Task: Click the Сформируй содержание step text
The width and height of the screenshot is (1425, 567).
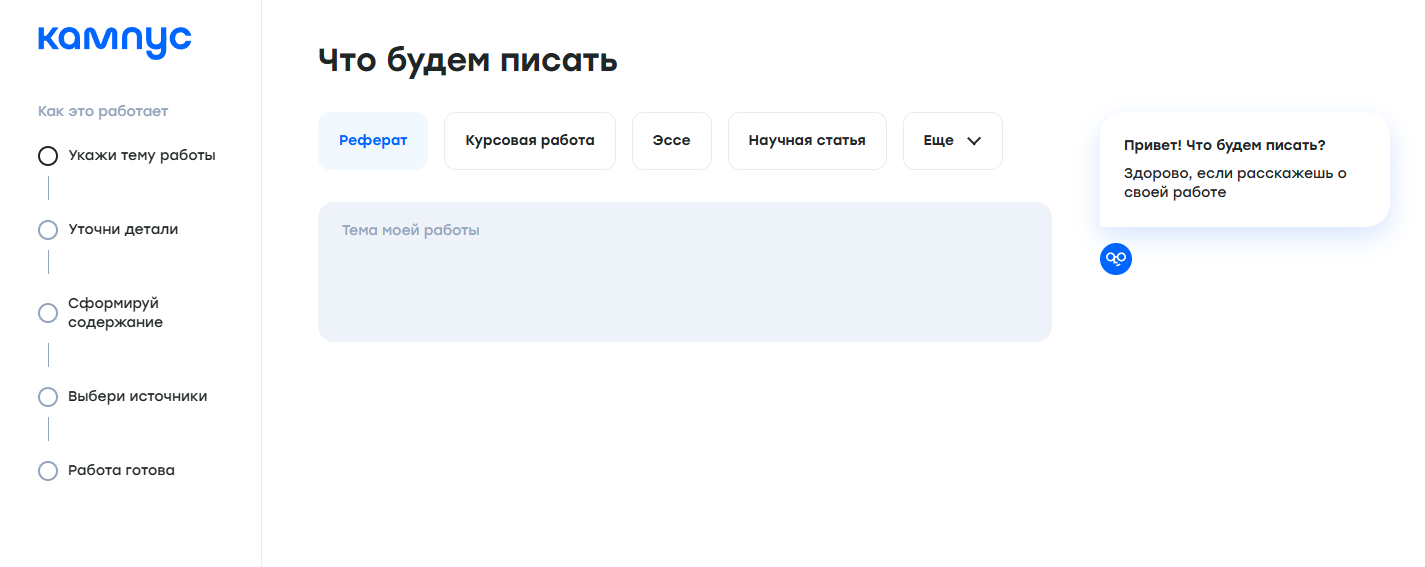Action: tap(115, 312)
